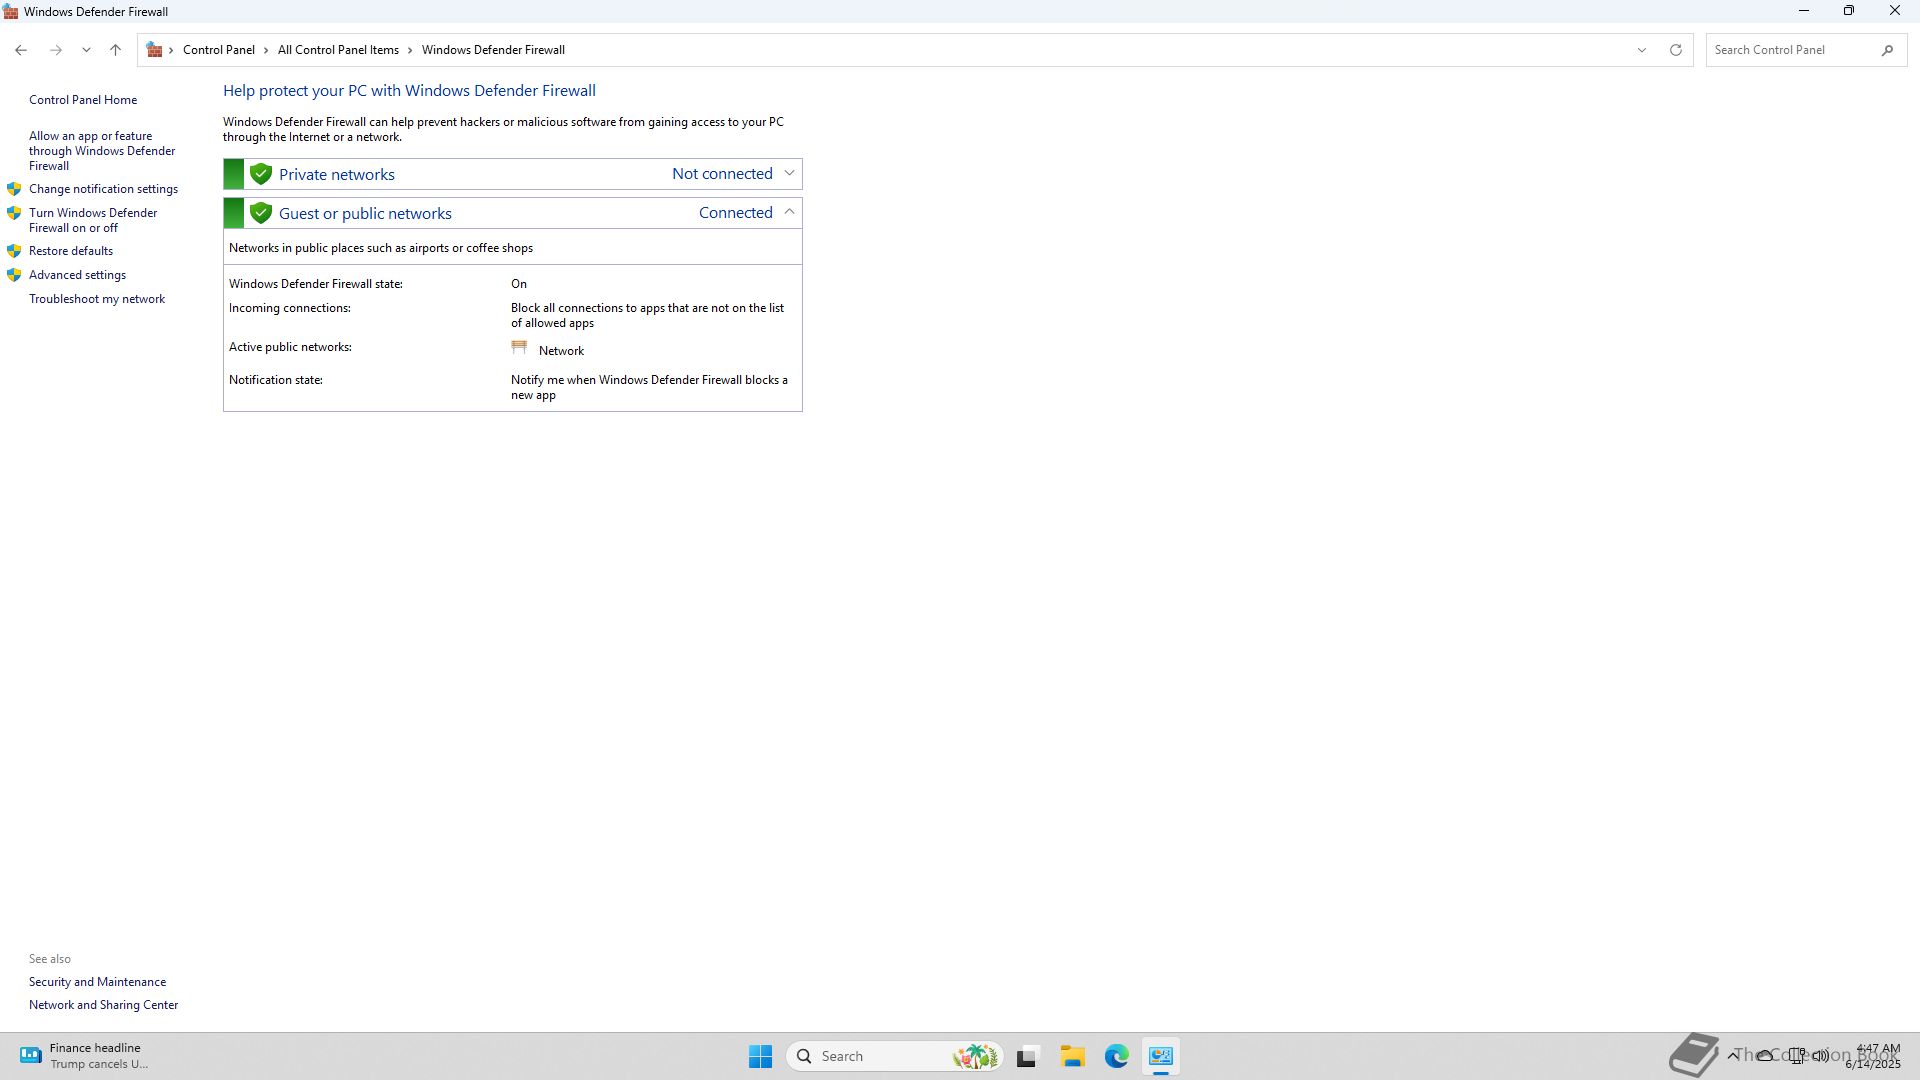1920x1080 pixels.
Task: Select the Control Panel breadcrumb item
Action: pyautogui.click(x=218, y=50)
